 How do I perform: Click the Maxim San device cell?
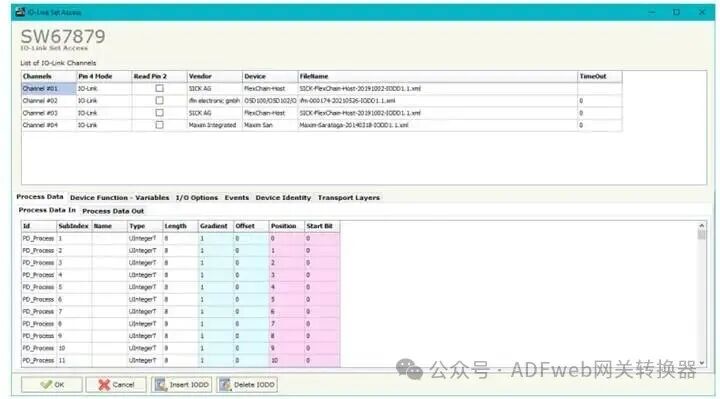(x=270, y=125)
